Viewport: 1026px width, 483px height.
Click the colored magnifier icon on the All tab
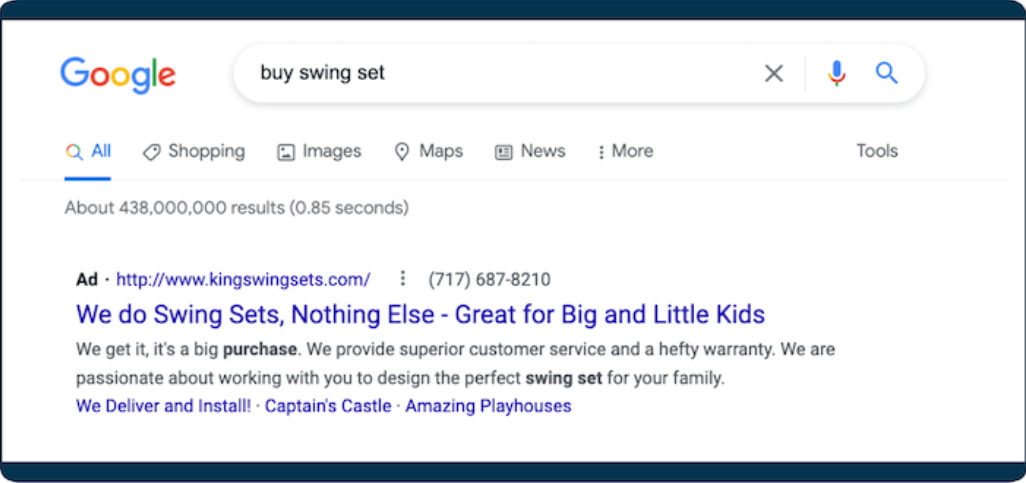coord(74,152)
